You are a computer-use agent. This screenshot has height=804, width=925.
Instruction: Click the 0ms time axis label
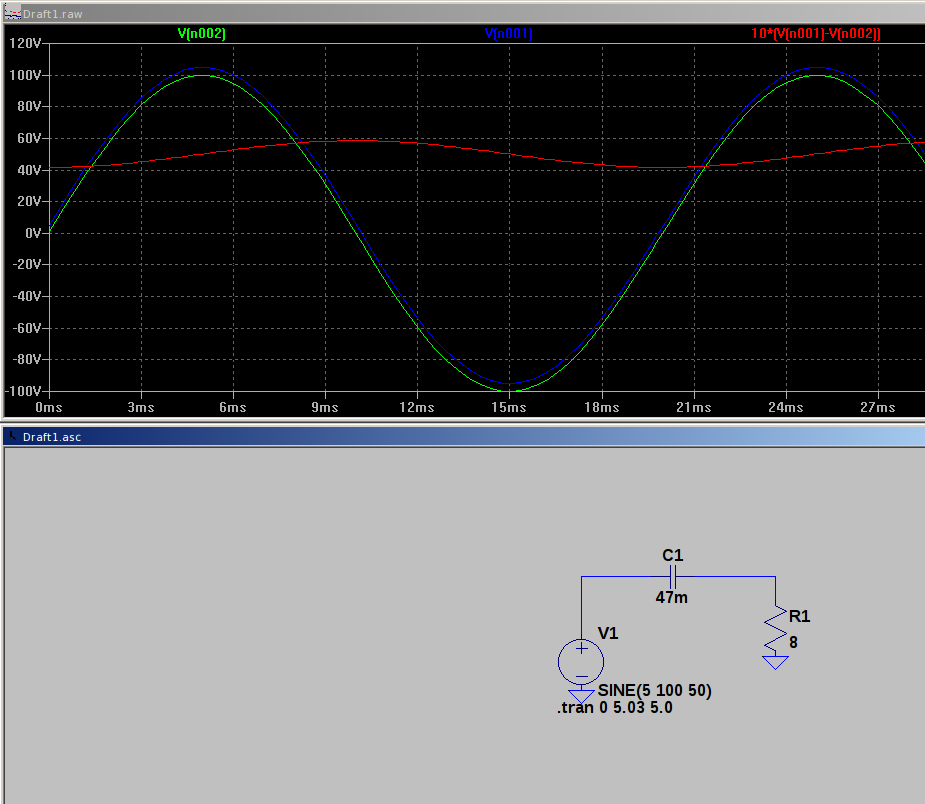pos(48,408)
